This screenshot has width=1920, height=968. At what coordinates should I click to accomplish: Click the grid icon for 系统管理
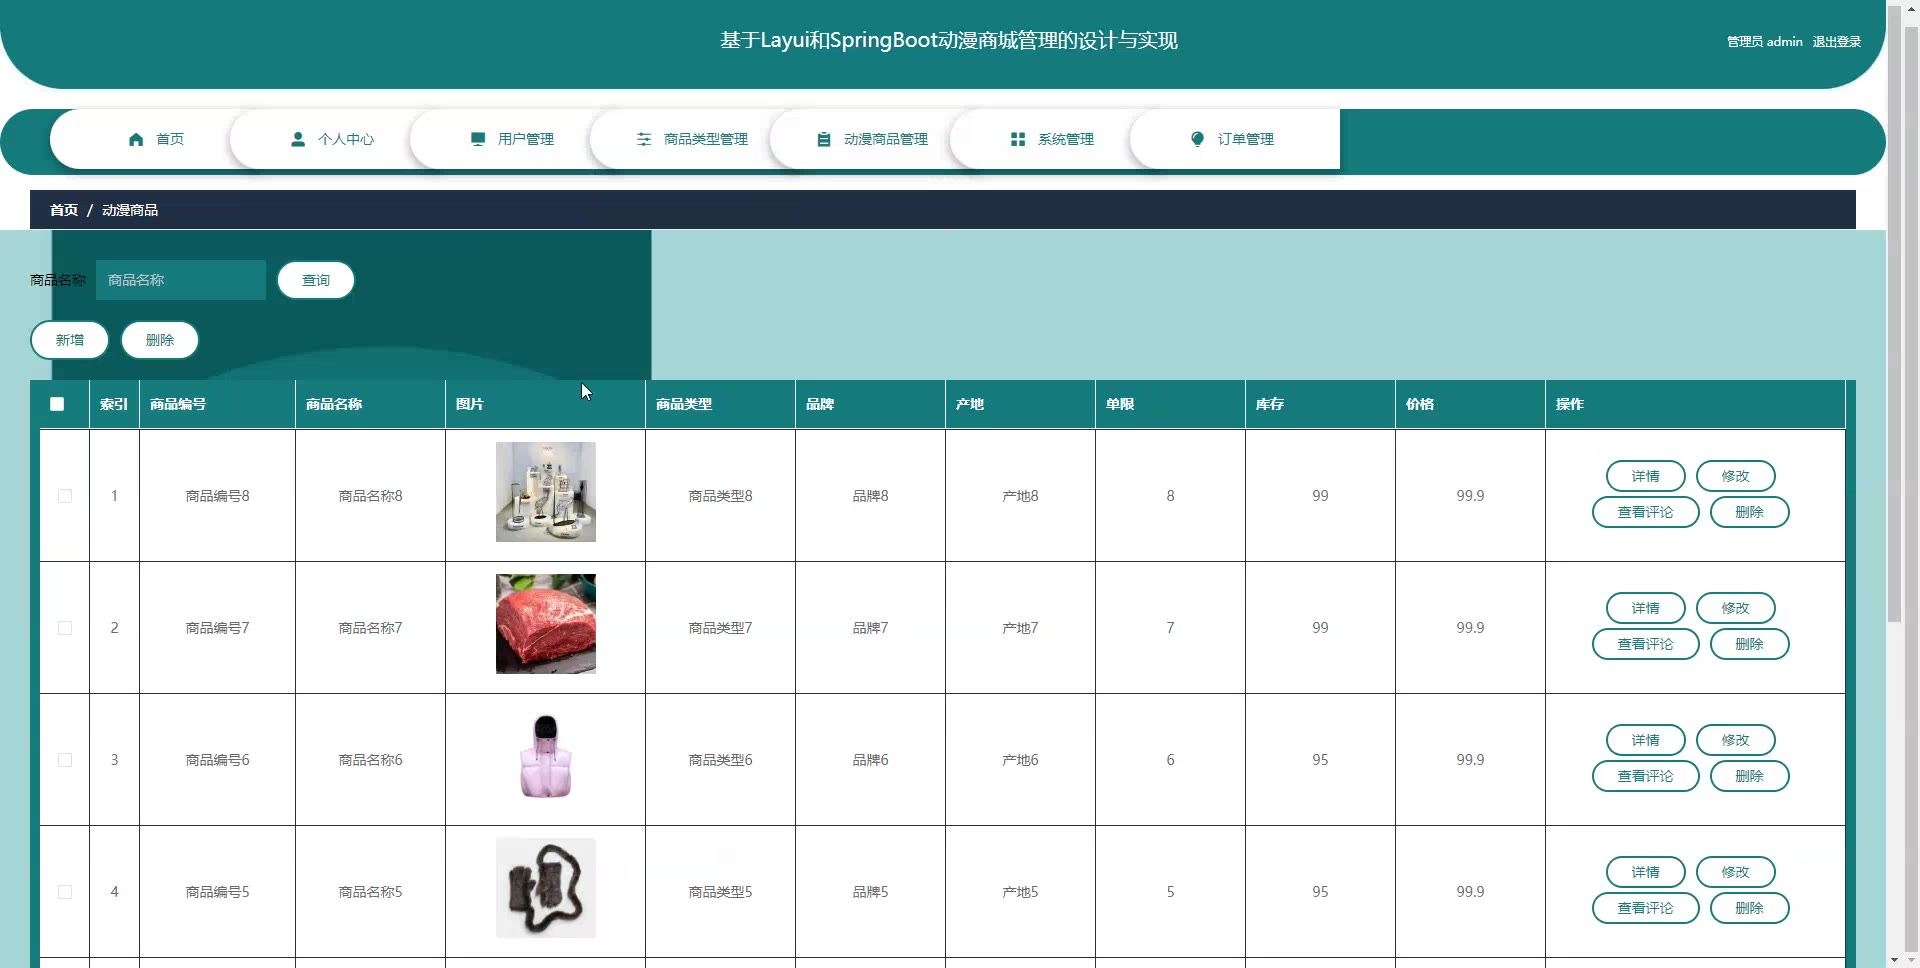(x=1018, y=139)
